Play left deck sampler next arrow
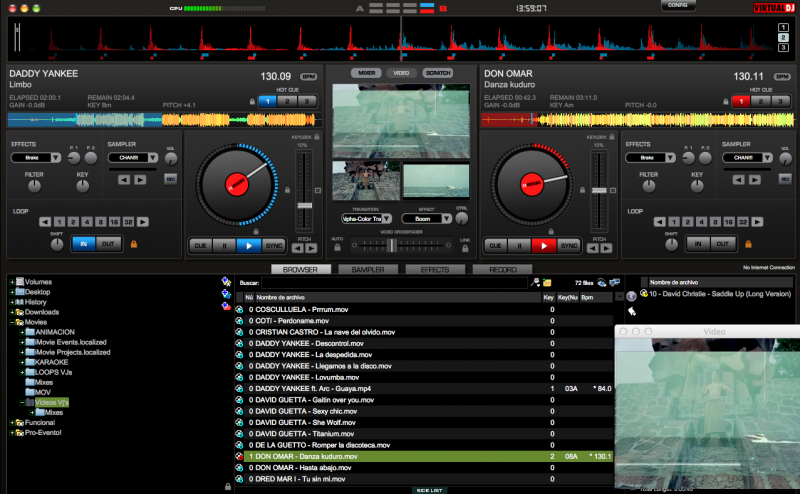Screen dimensions: 800x494 coord(140,180)
